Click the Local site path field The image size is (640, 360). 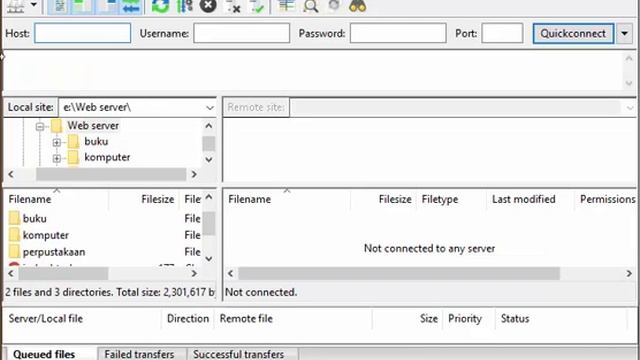131,107
